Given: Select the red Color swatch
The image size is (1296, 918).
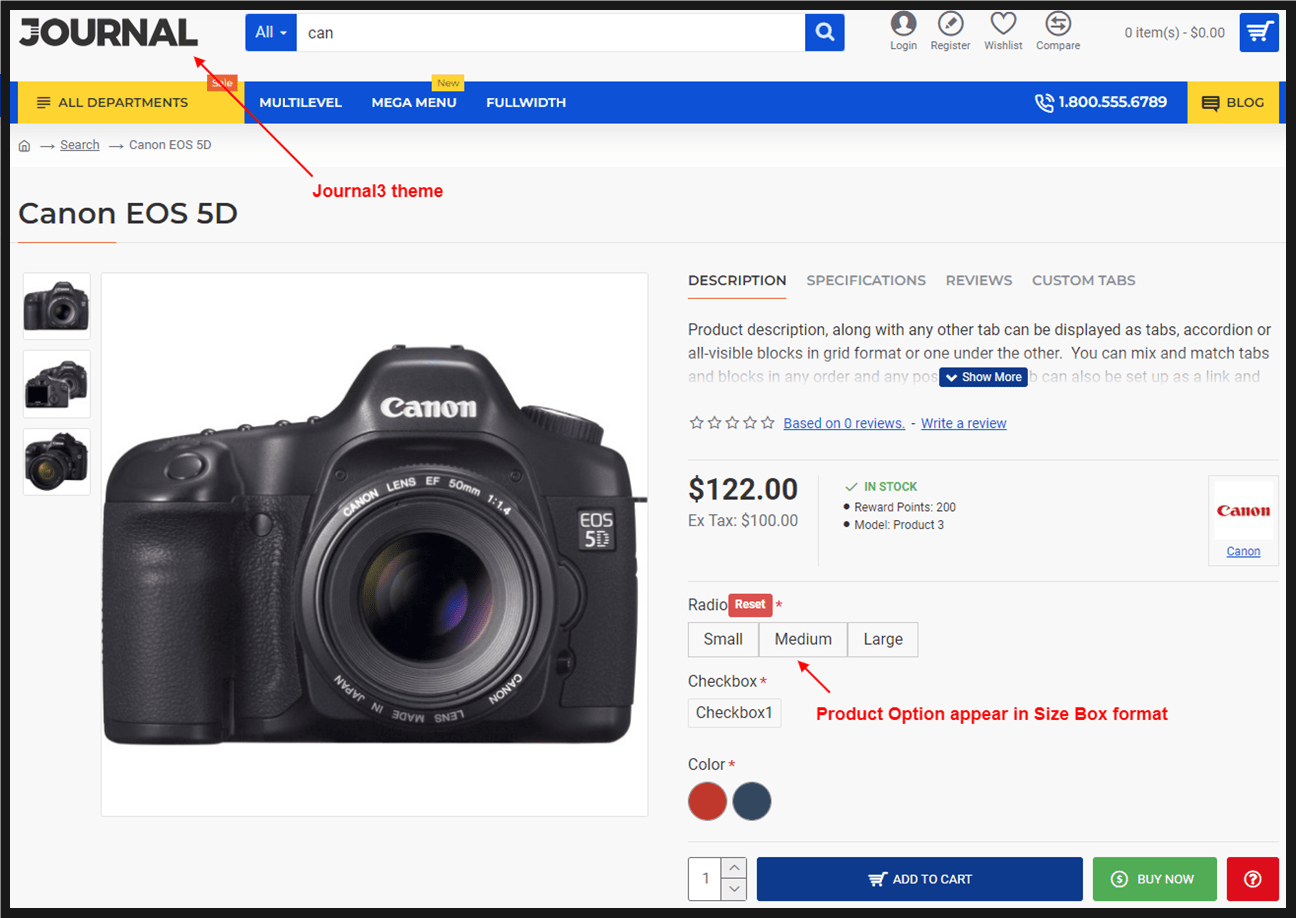Looking at the screenshot, I should coord(707,801).
